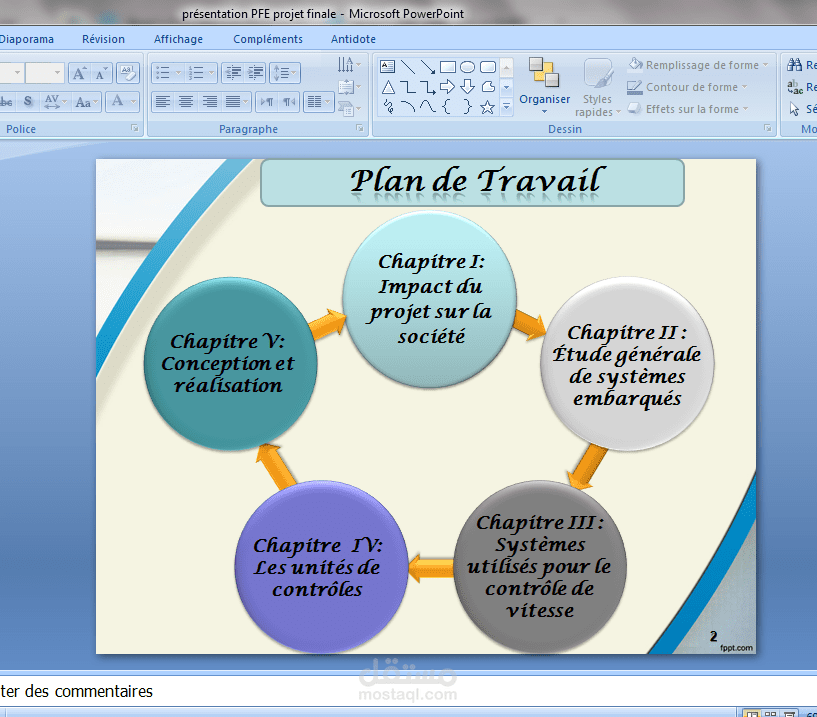Select the isosceles triangle shape
The width and height of the screenshot is (817, 717).
(388, 87)
